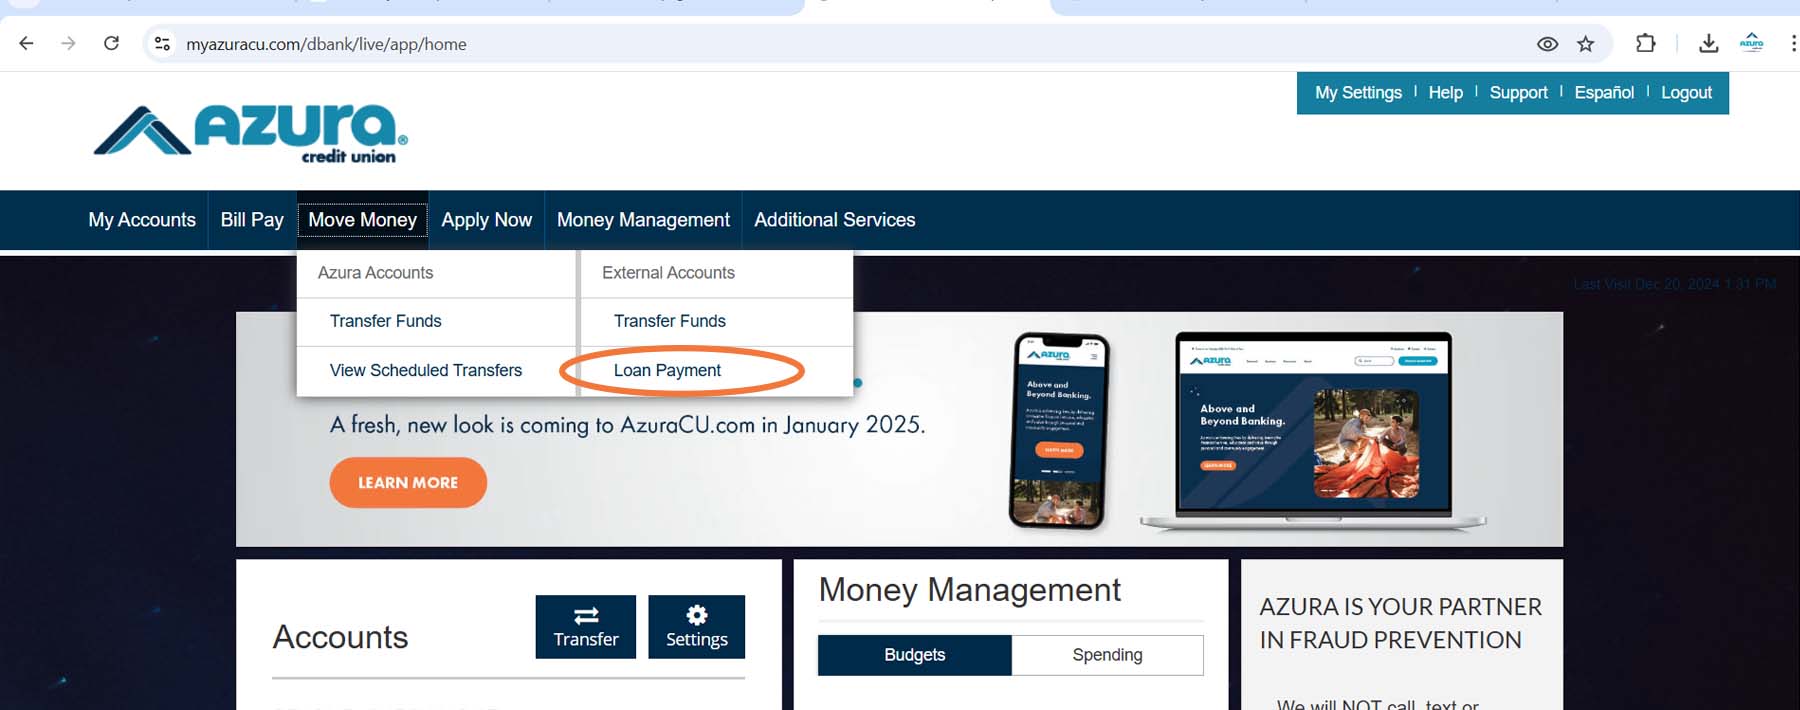Choose View Scheduled Transfers menu item
This screenshot has height=710, width=1800.
425,370
